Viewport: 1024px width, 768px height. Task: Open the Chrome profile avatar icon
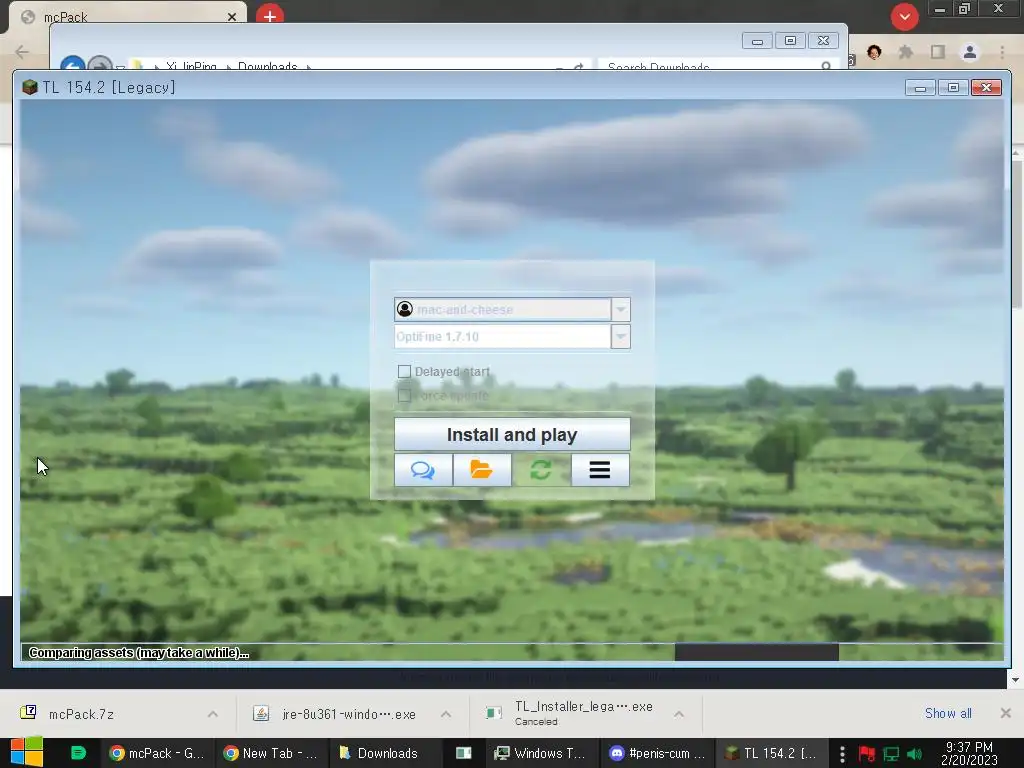970,52
